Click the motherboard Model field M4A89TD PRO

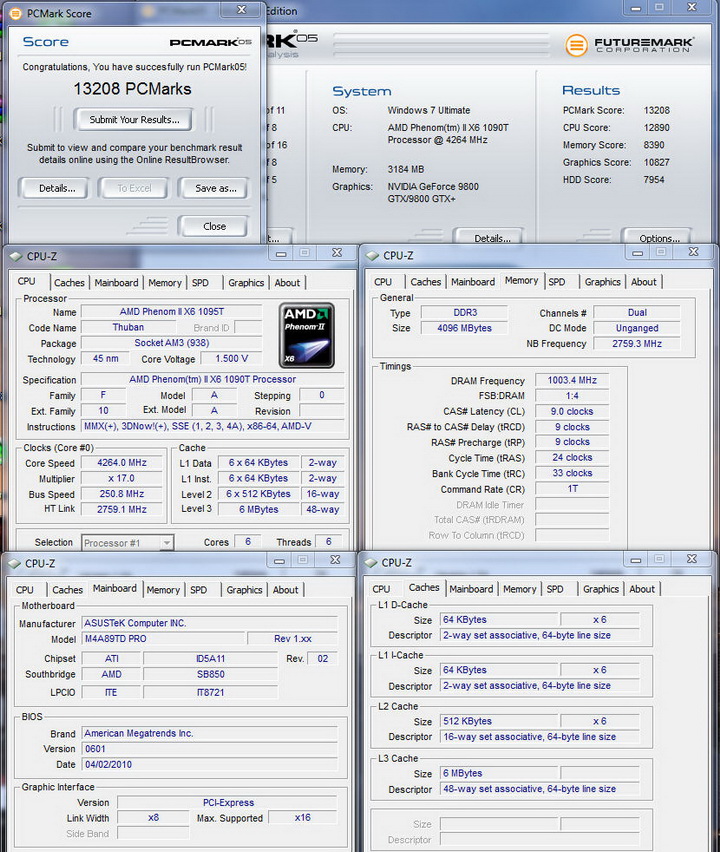[x=164, y=639]
